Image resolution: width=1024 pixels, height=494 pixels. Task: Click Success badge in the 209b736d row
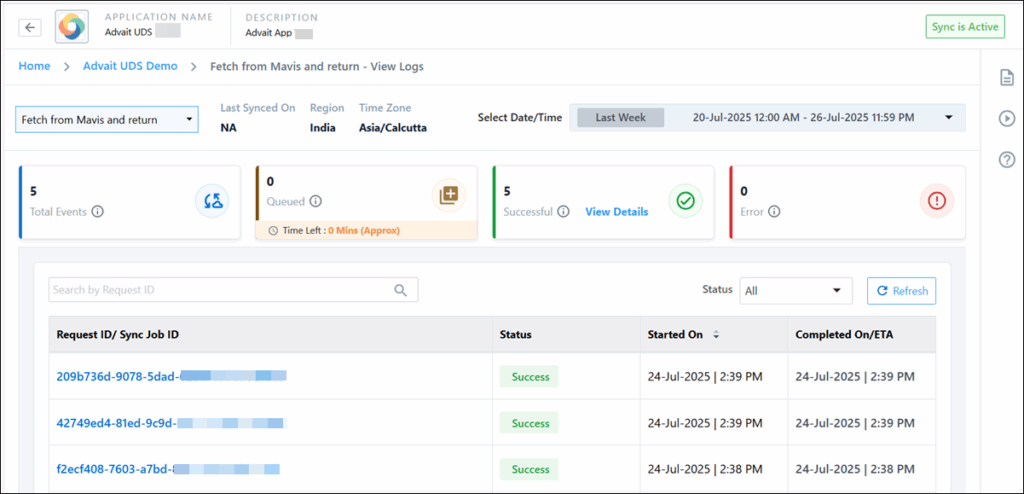530,377
